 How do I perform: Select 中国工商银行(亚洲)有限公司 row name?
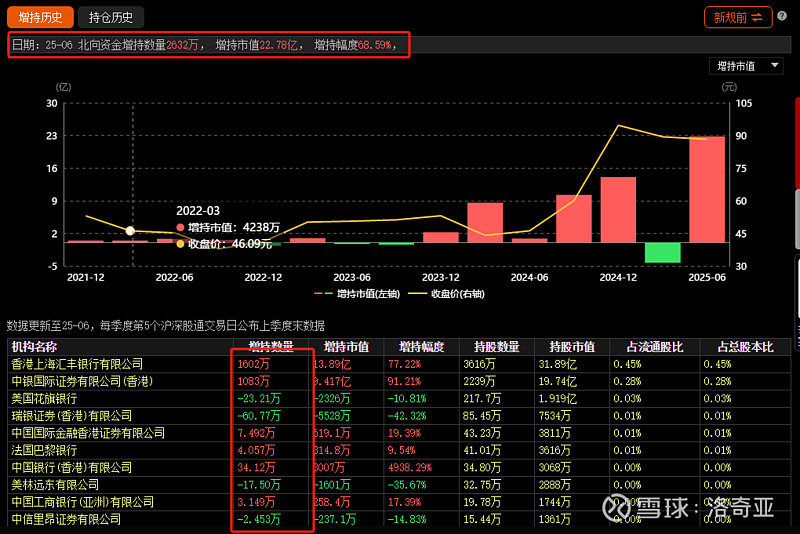[83, 502]
